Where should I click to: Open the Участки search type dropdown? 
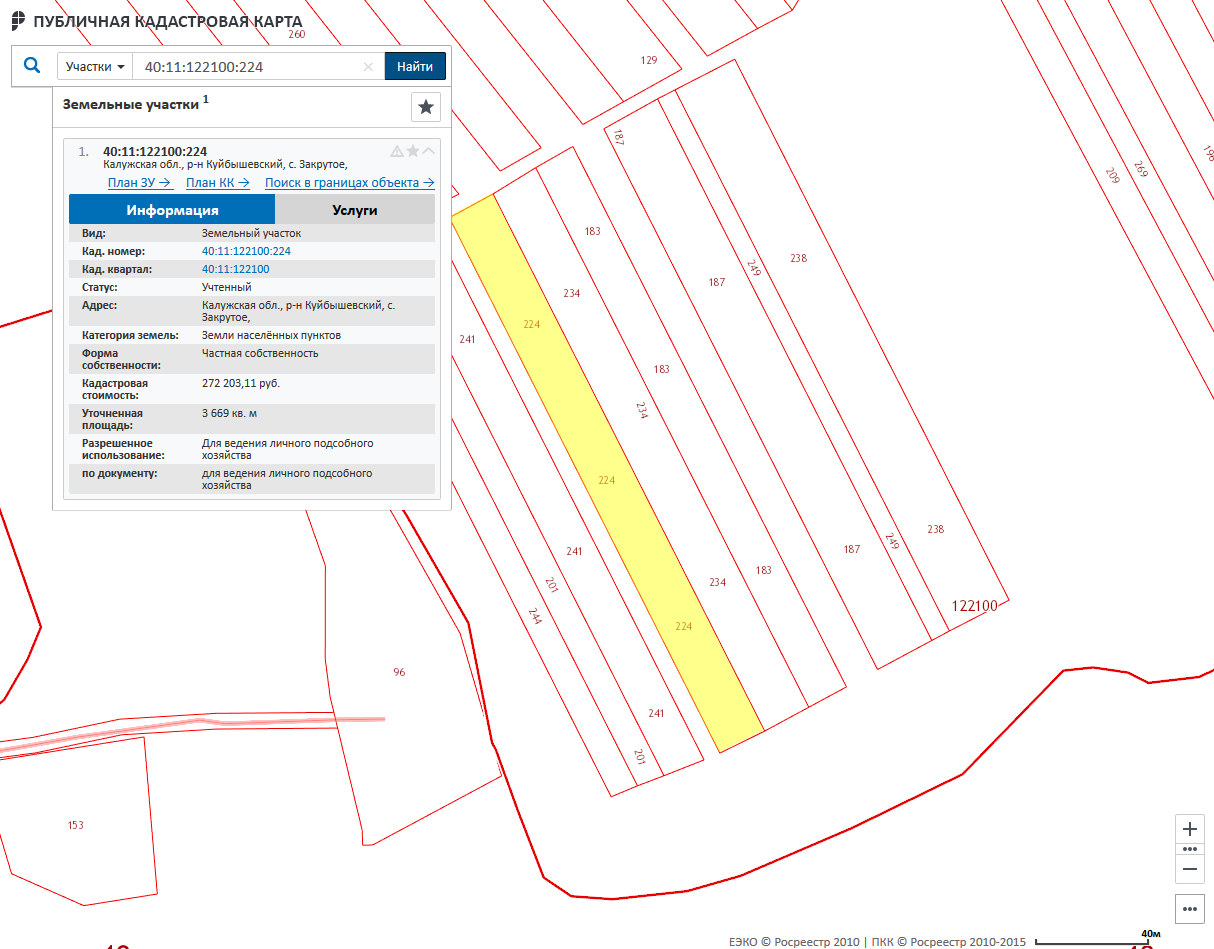95,67
